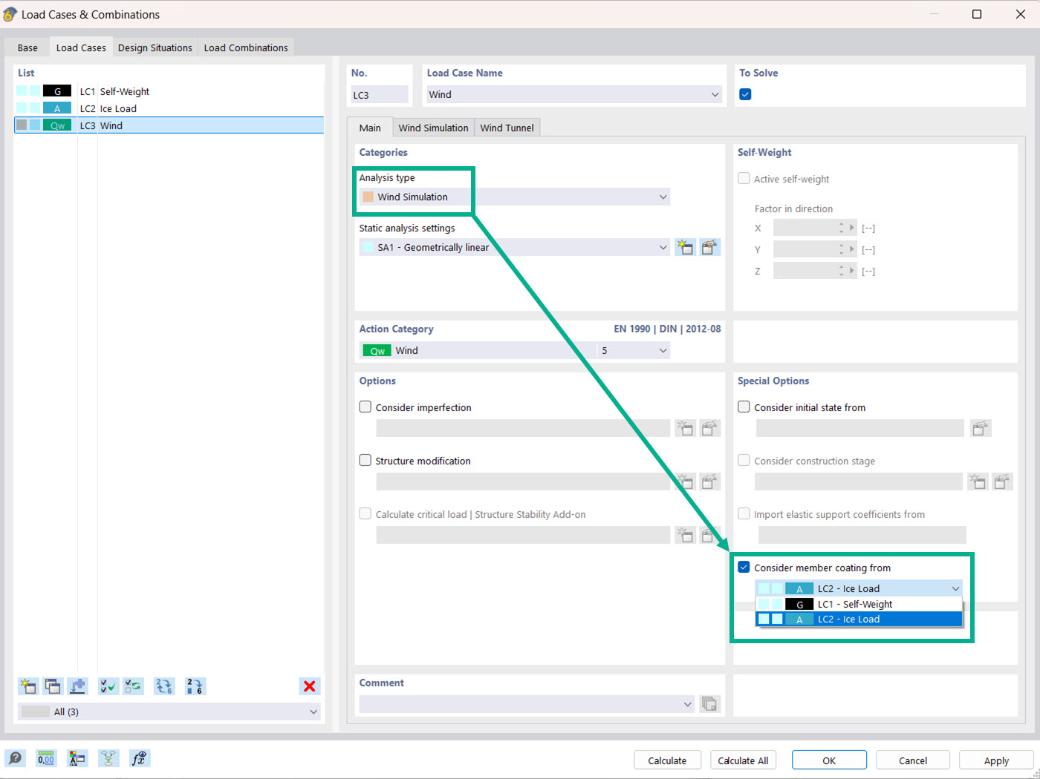
Task: Toggle Active self-weight checkbox
Action: coord(744,178)
